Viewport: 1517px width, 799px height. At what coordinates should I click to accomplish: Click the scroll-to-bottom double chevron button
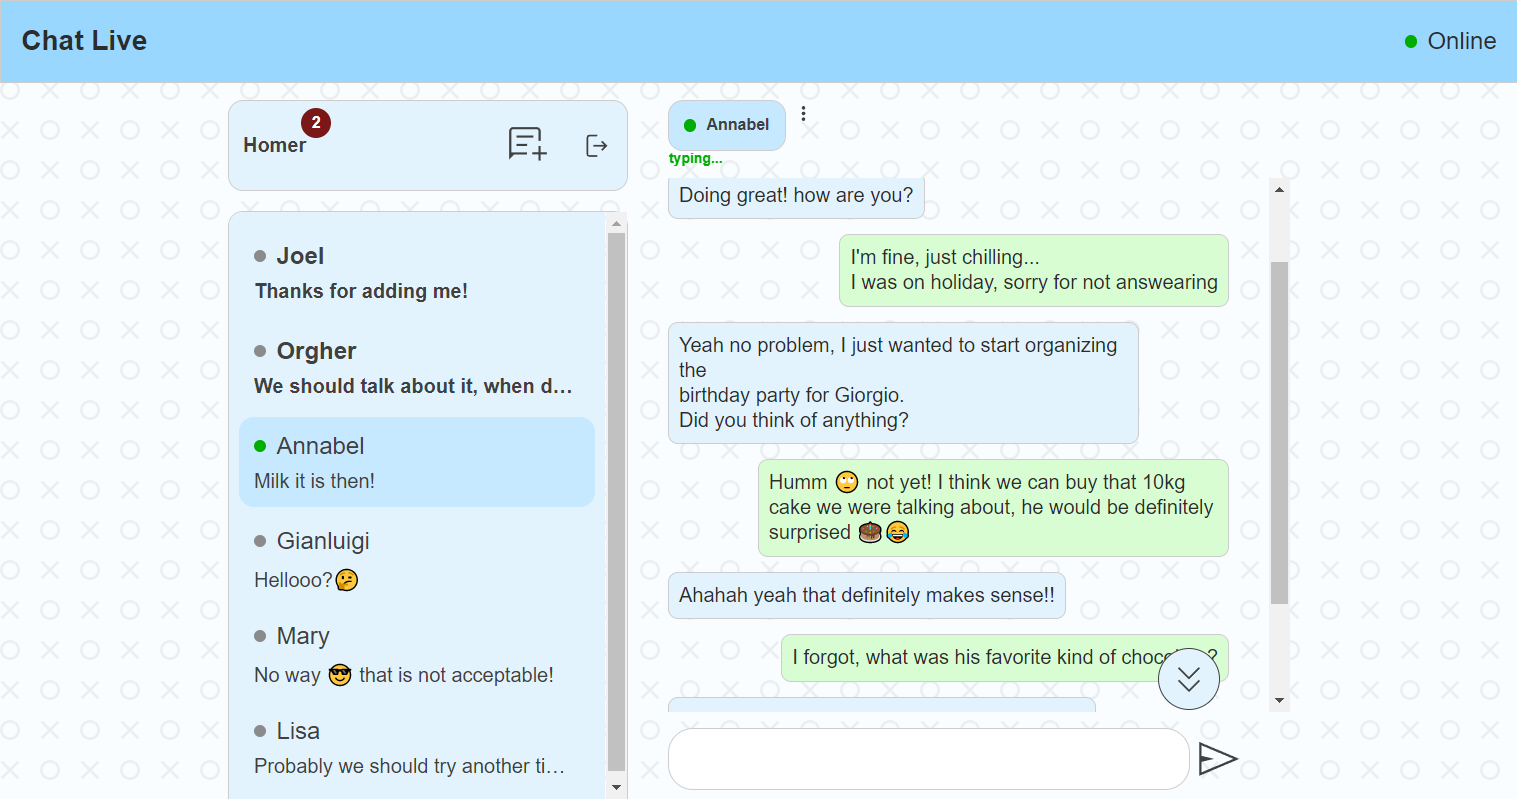click(x=1188, y=679)
